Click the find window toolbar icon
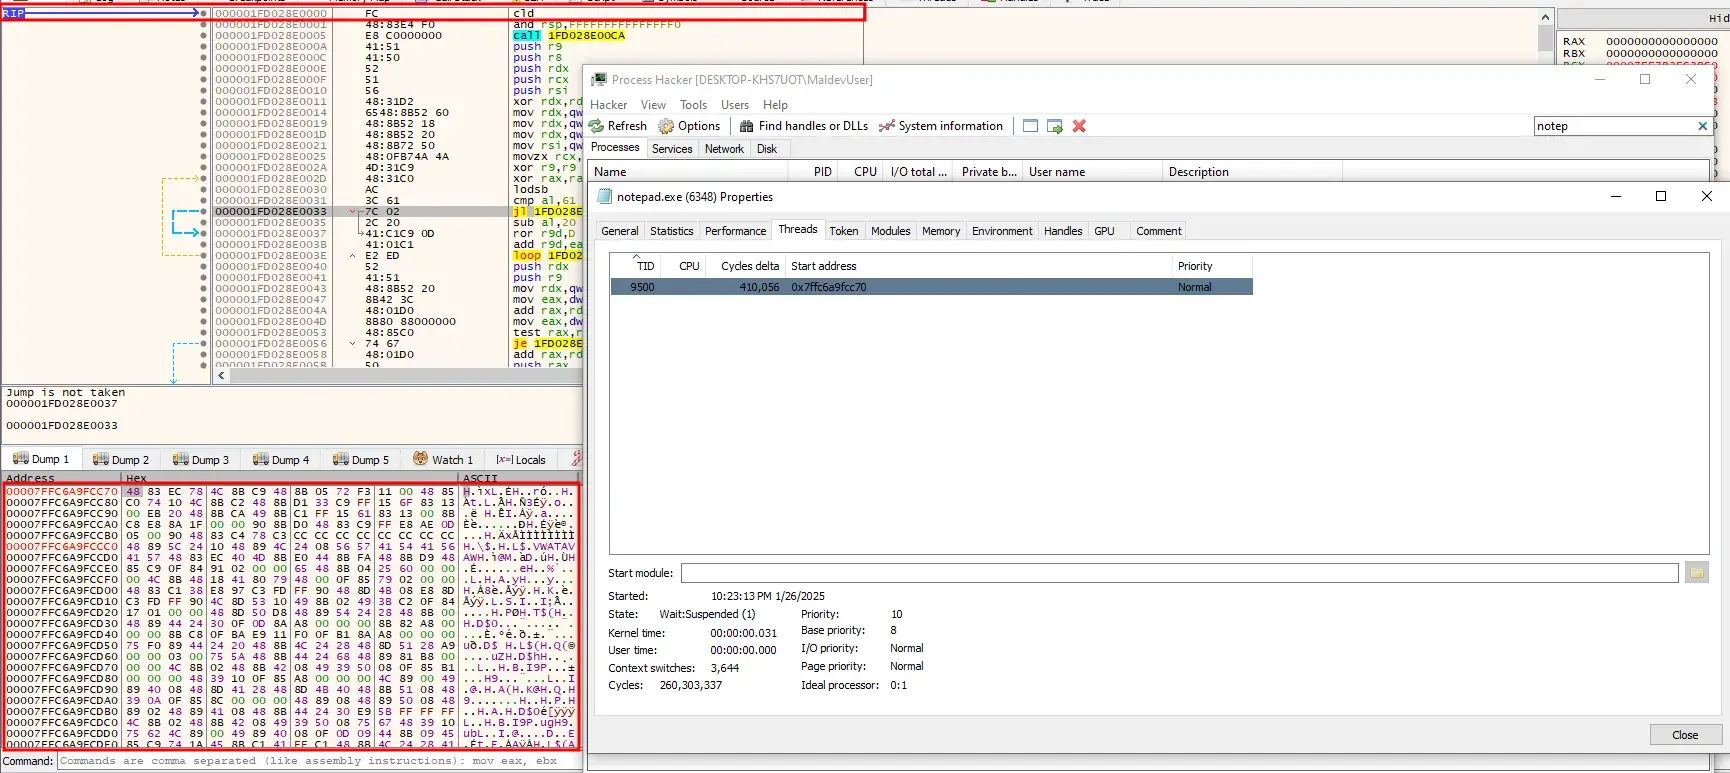Viewport: 1730px width, 773px height. click(x=1030, y=126)
